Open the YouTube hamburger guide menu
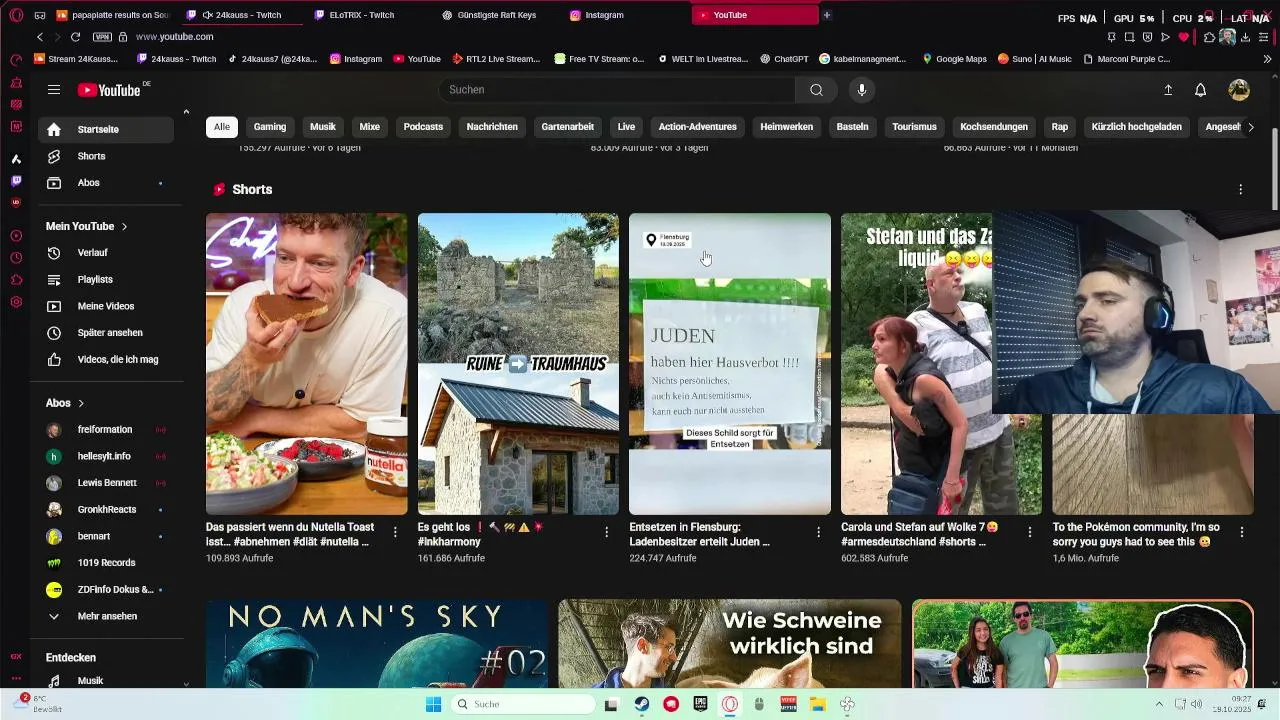Screen dimensions: 1280x720 [x=54, y=90]
